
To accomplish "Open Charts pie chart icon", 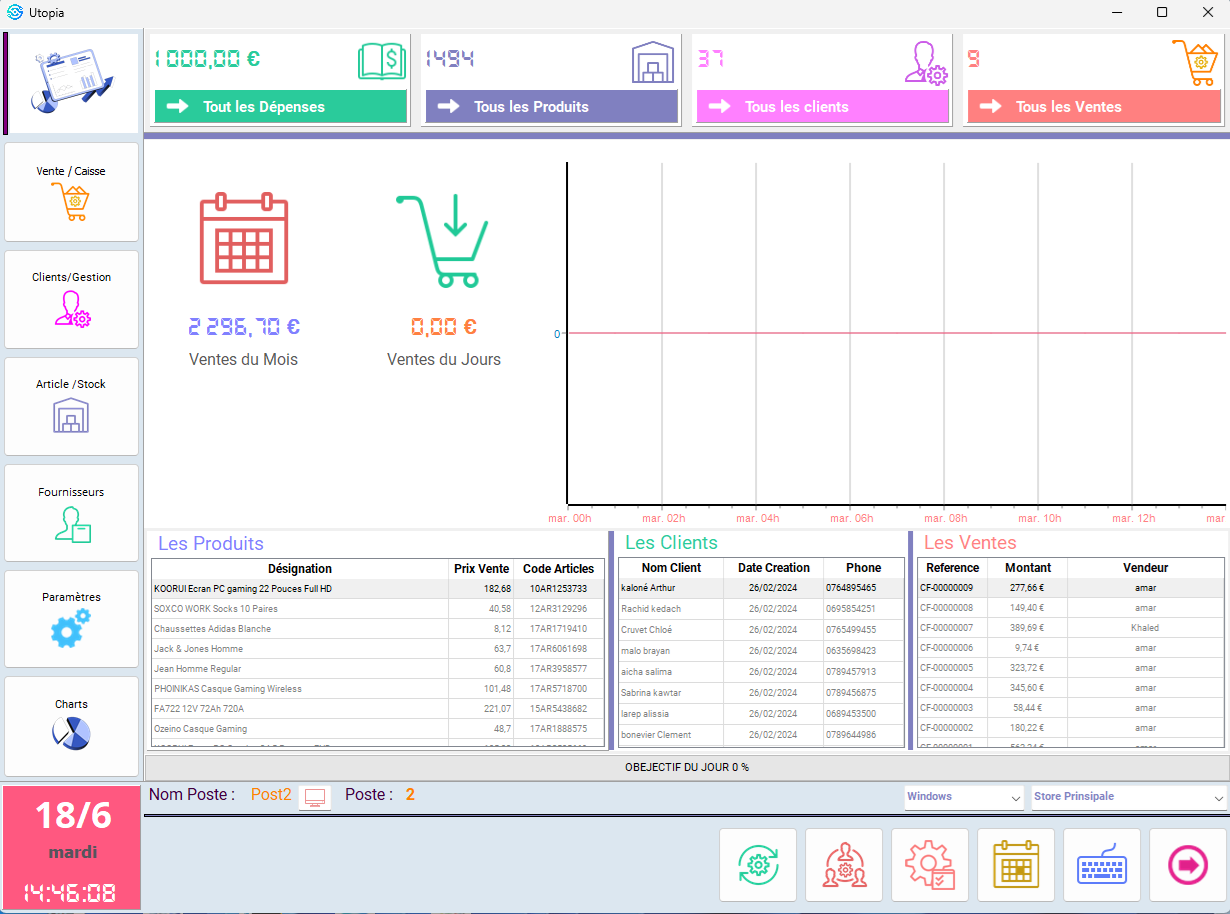I will 71,734.
